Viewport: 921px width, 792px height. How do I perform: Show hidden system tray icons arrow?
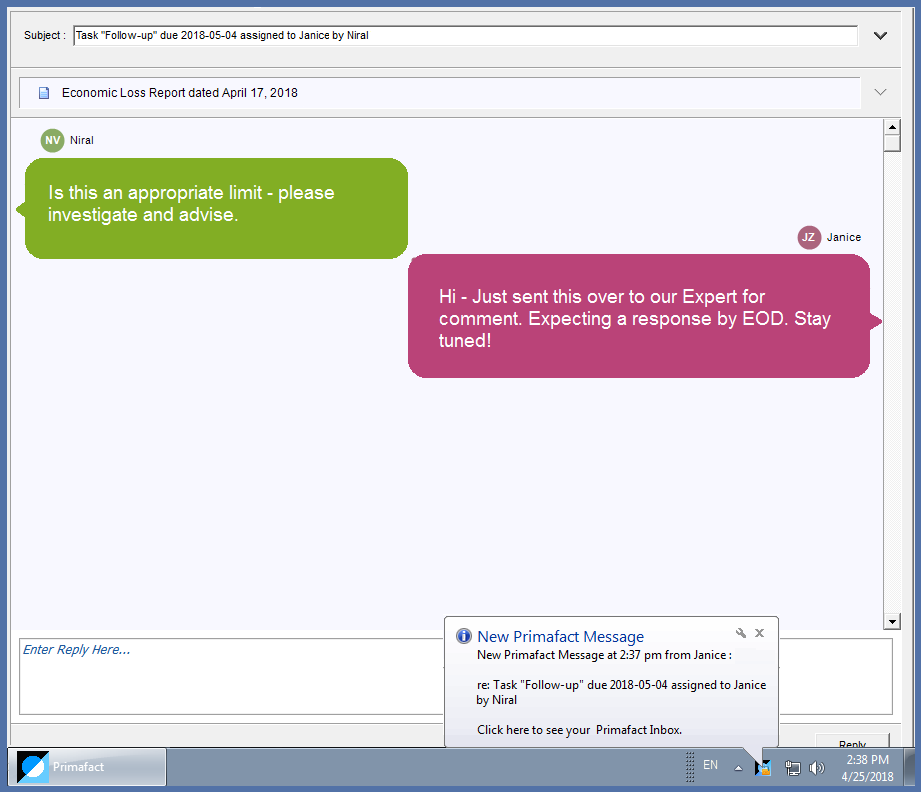(738, 768)
